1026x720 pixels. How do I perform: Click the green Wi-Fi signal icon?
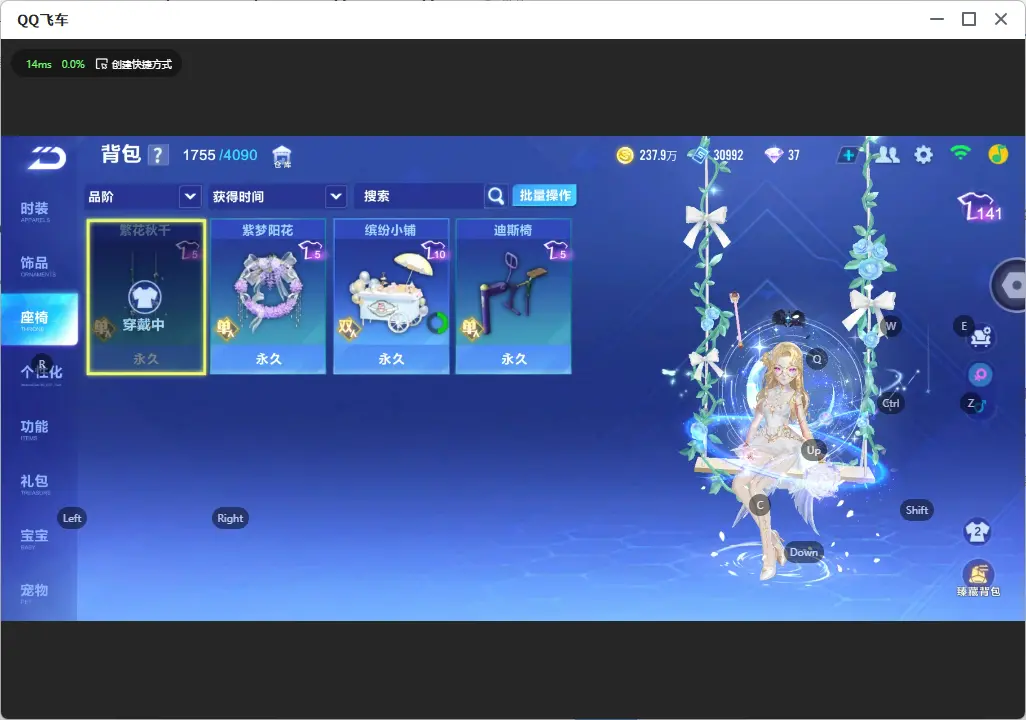pos(960,154)
